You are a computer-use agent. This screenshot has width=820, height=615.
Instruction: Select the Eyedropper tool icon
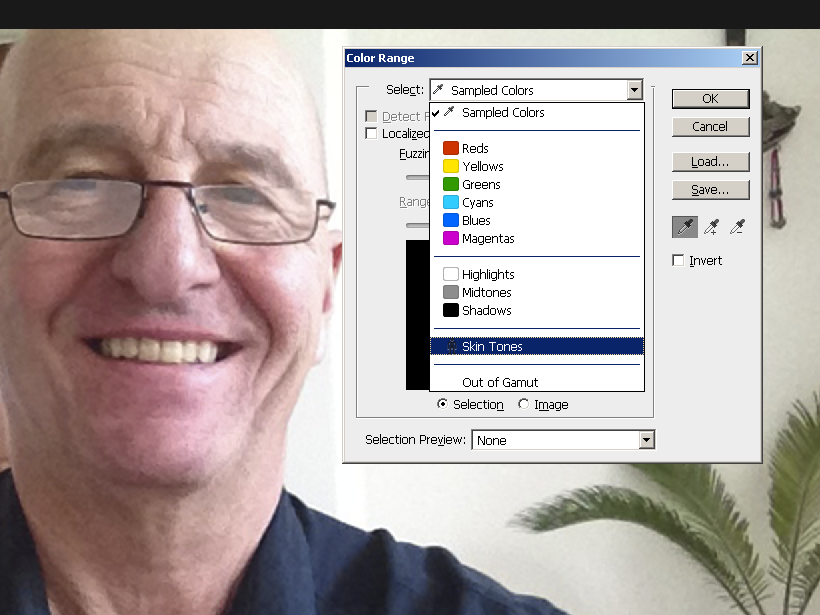pos(685,227)
